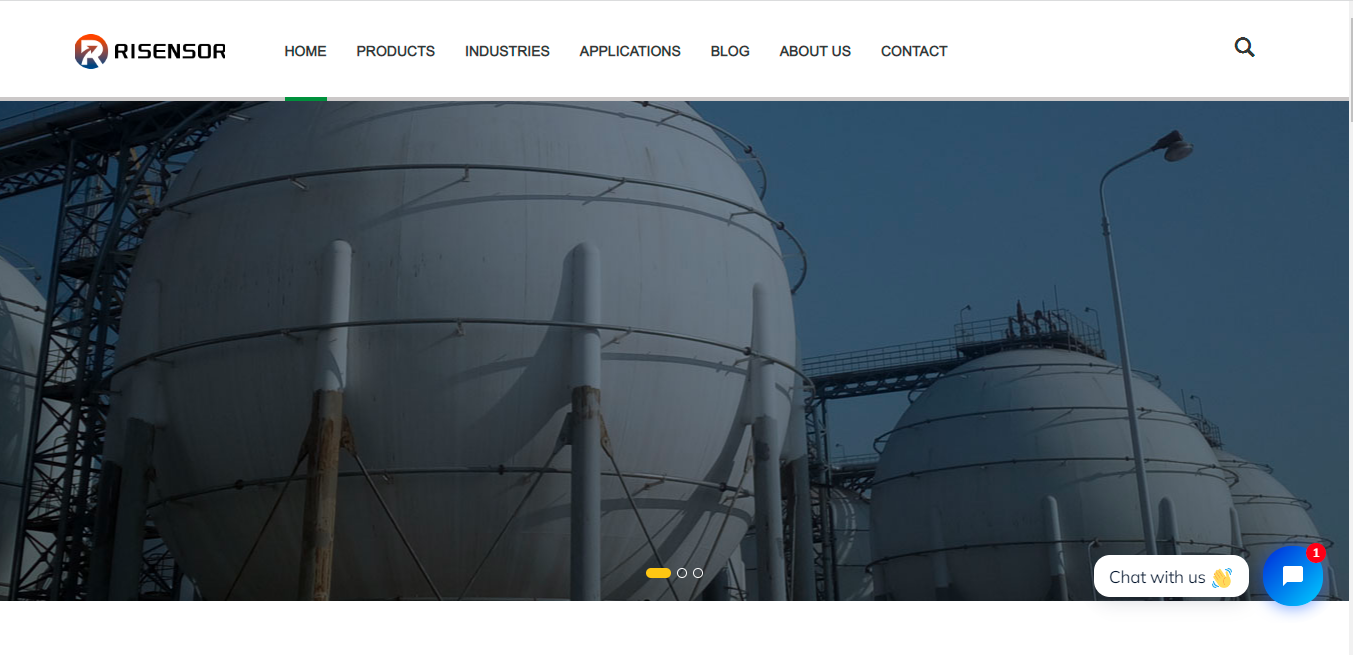Viewport: 1353px width, 655px height.
Task: Click the Risensor brand name text
Action: coord(170,51)
